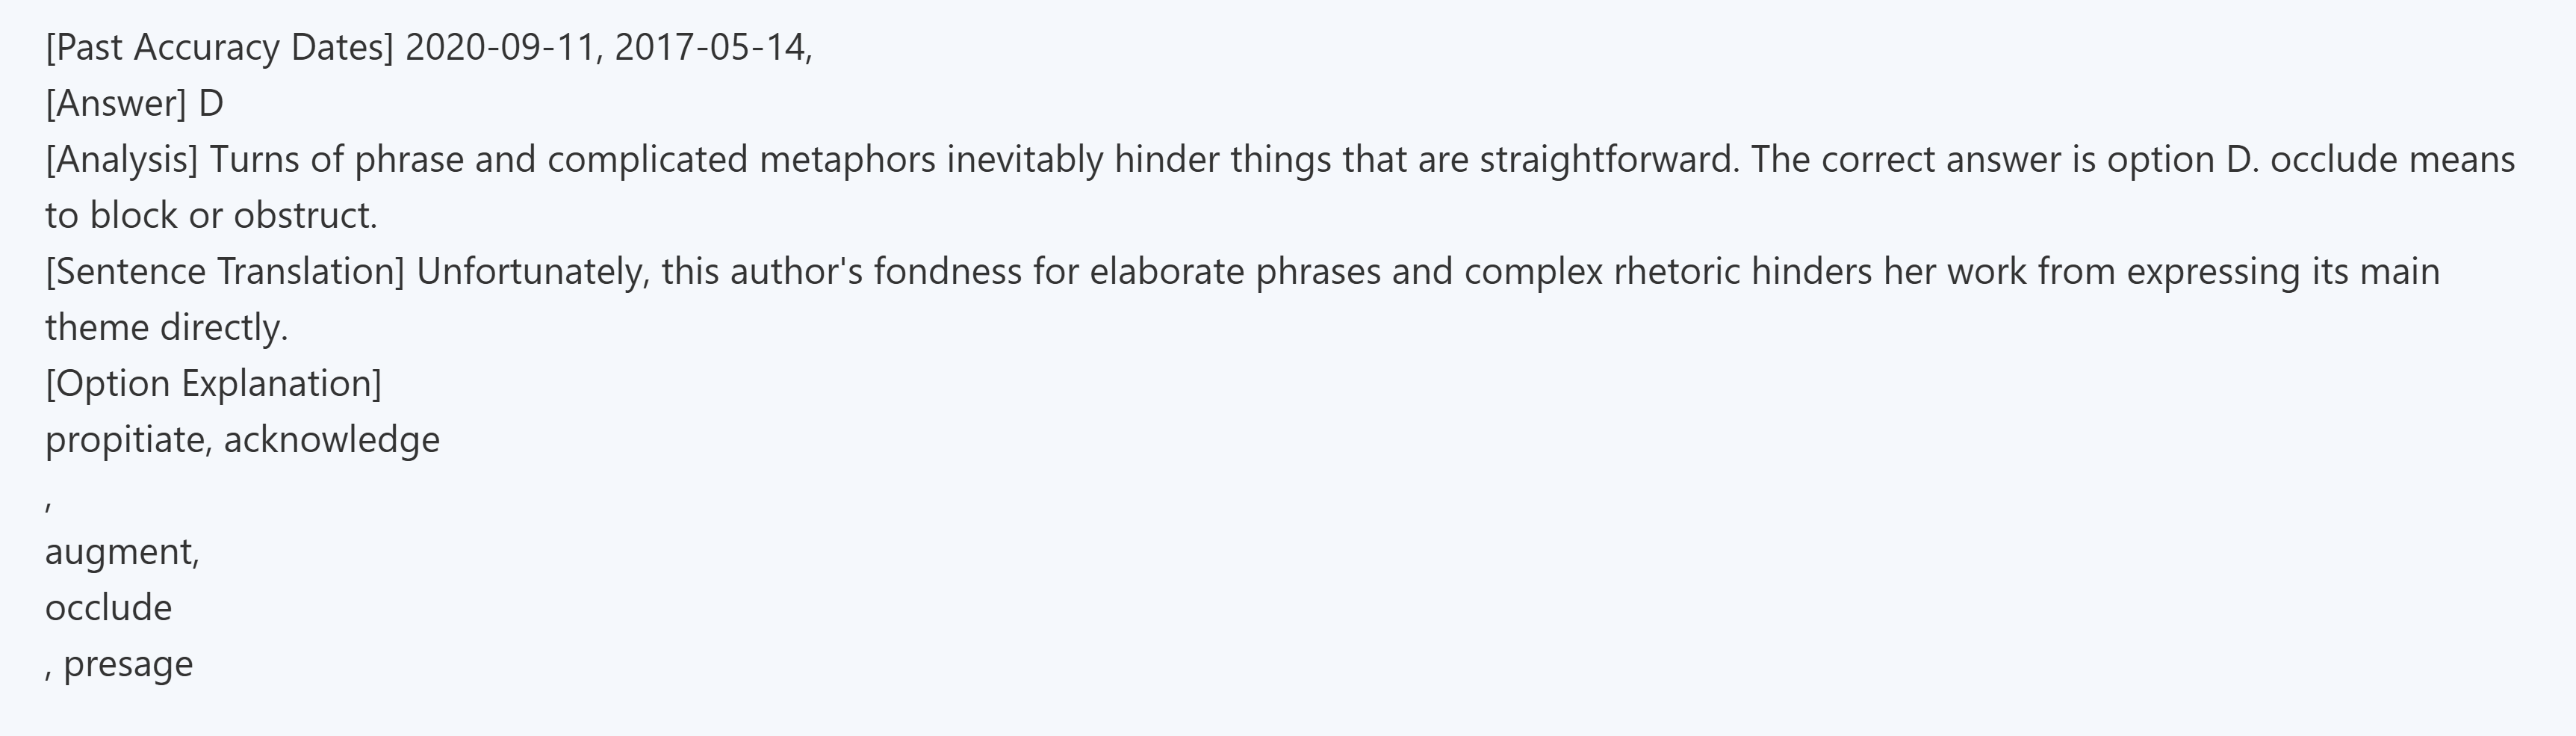2576x736 pixels.
Task: Click occlude in the option list
Action: (108, 607)
